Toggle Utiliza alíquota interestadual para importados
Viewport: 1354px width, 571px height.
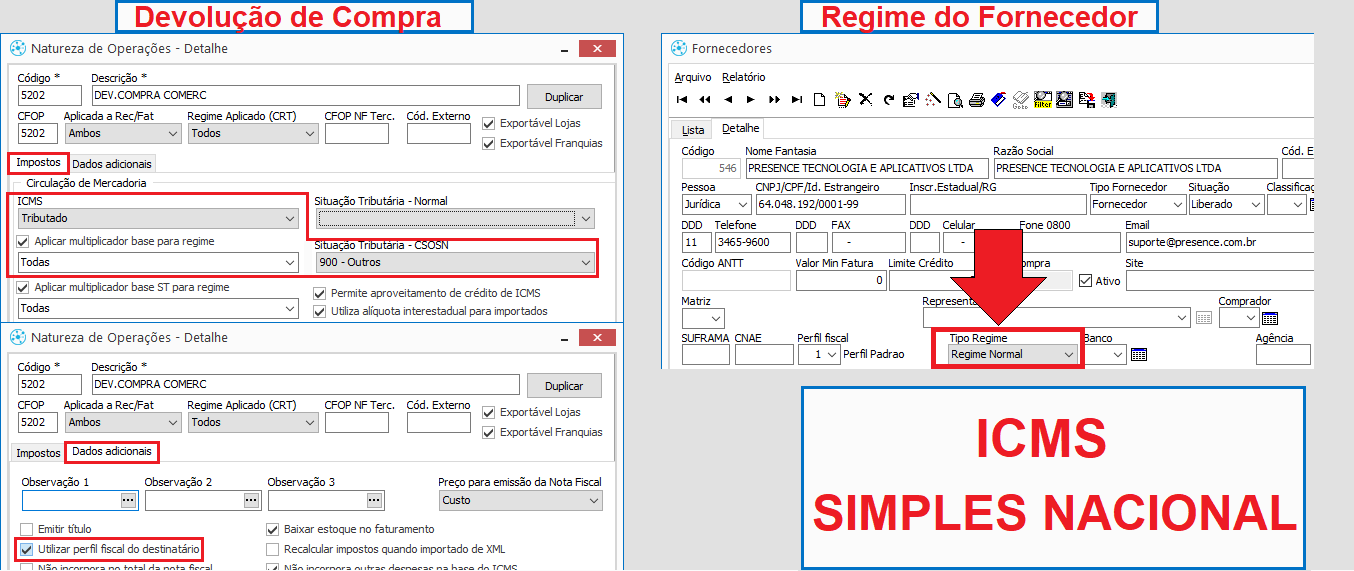click(320, 311)
